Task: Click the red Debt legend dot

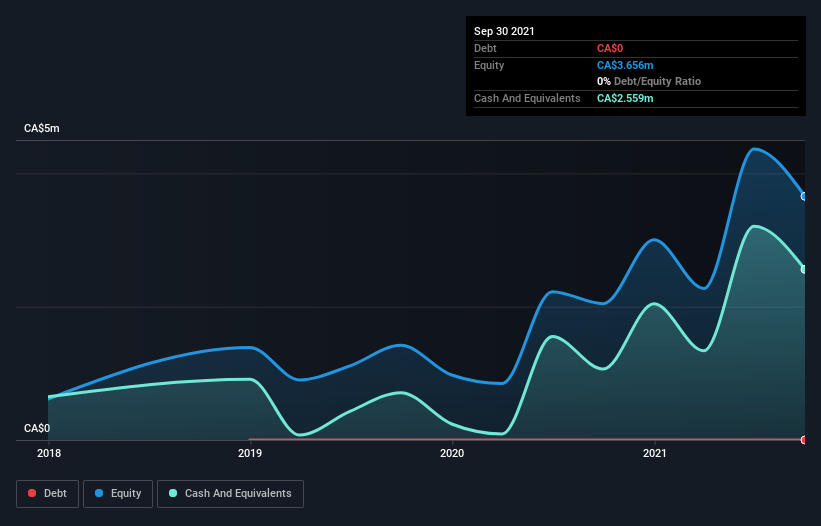Action: [32, 493]
